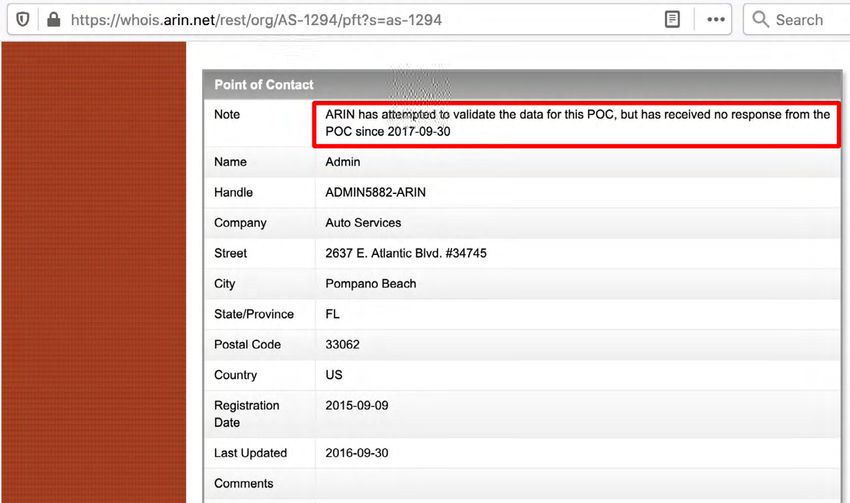Image resolution: width=850 pixels, height=503 pixels.
Task: Click the Company value Auto Services
Action: [x=363, y=223]
